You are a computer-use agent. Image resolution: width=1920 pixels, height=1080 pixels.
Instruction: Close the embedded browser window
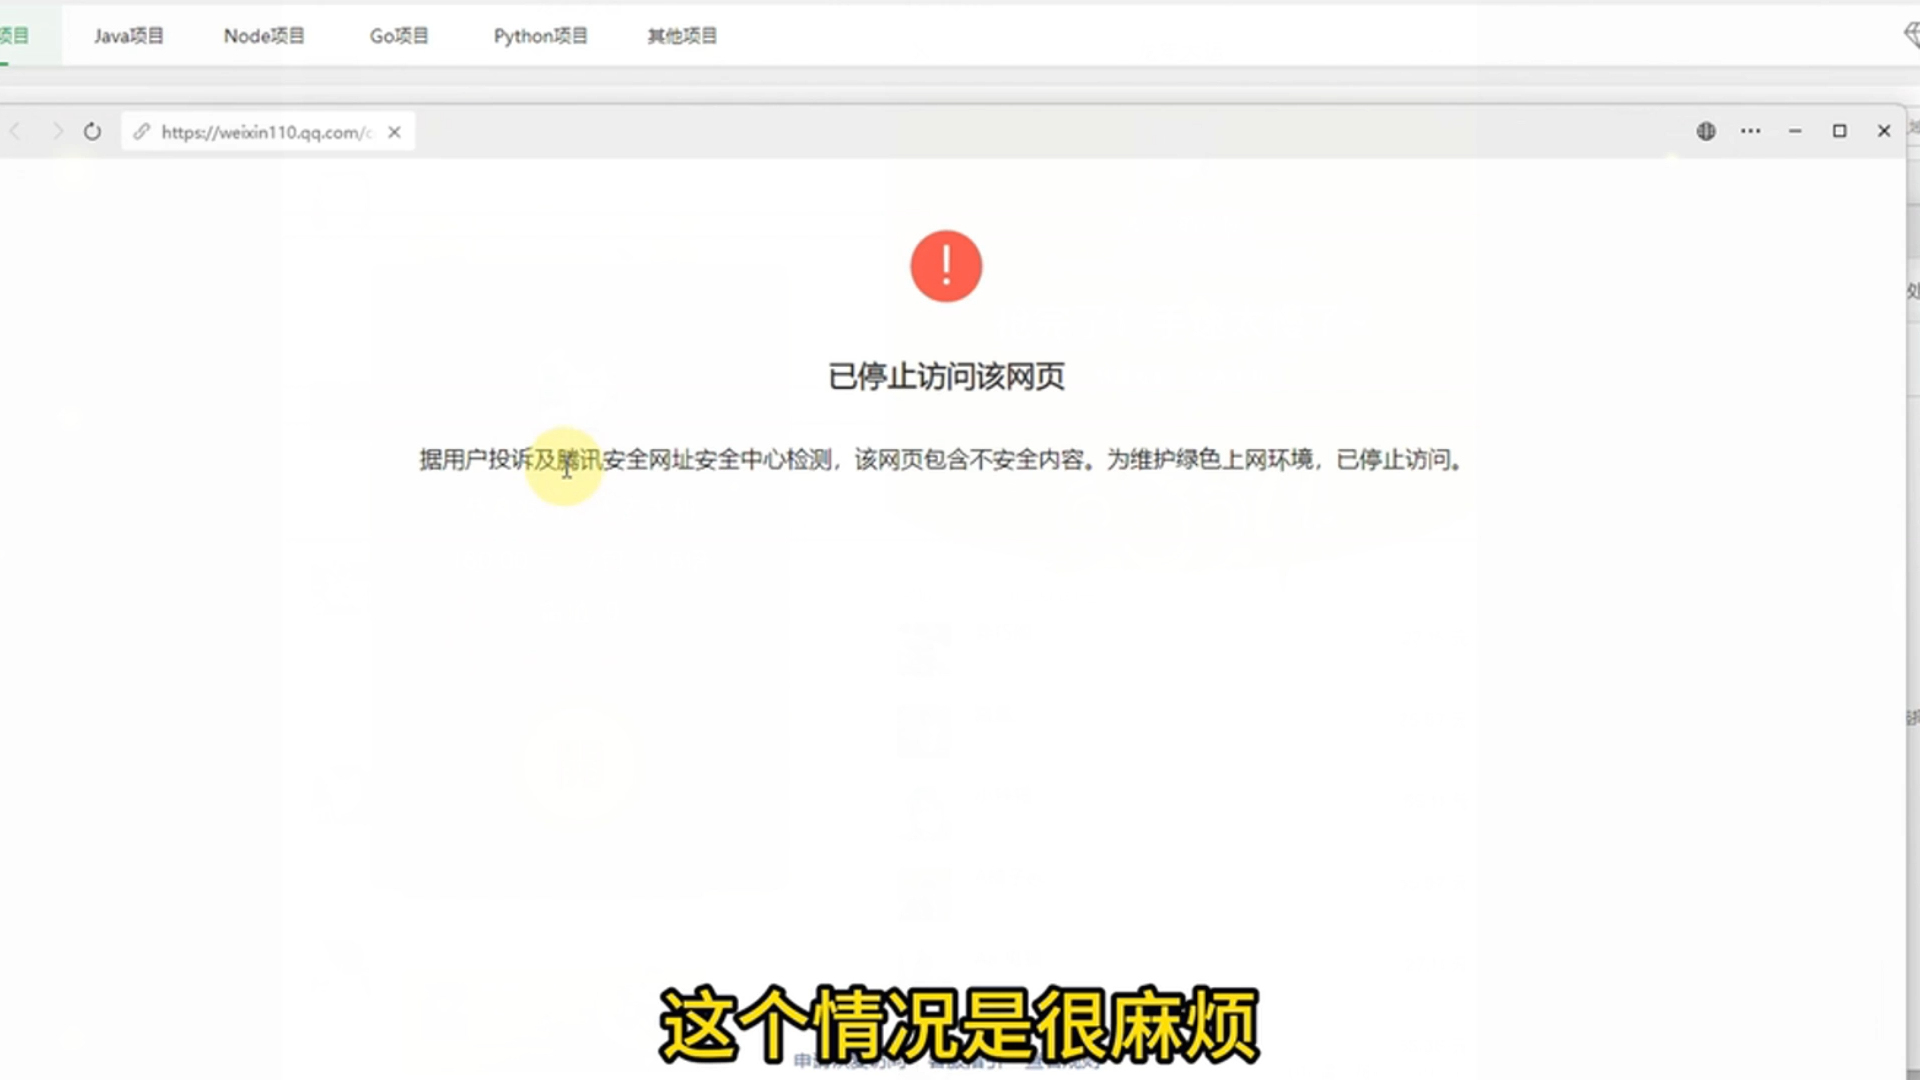pos(1884,131)
